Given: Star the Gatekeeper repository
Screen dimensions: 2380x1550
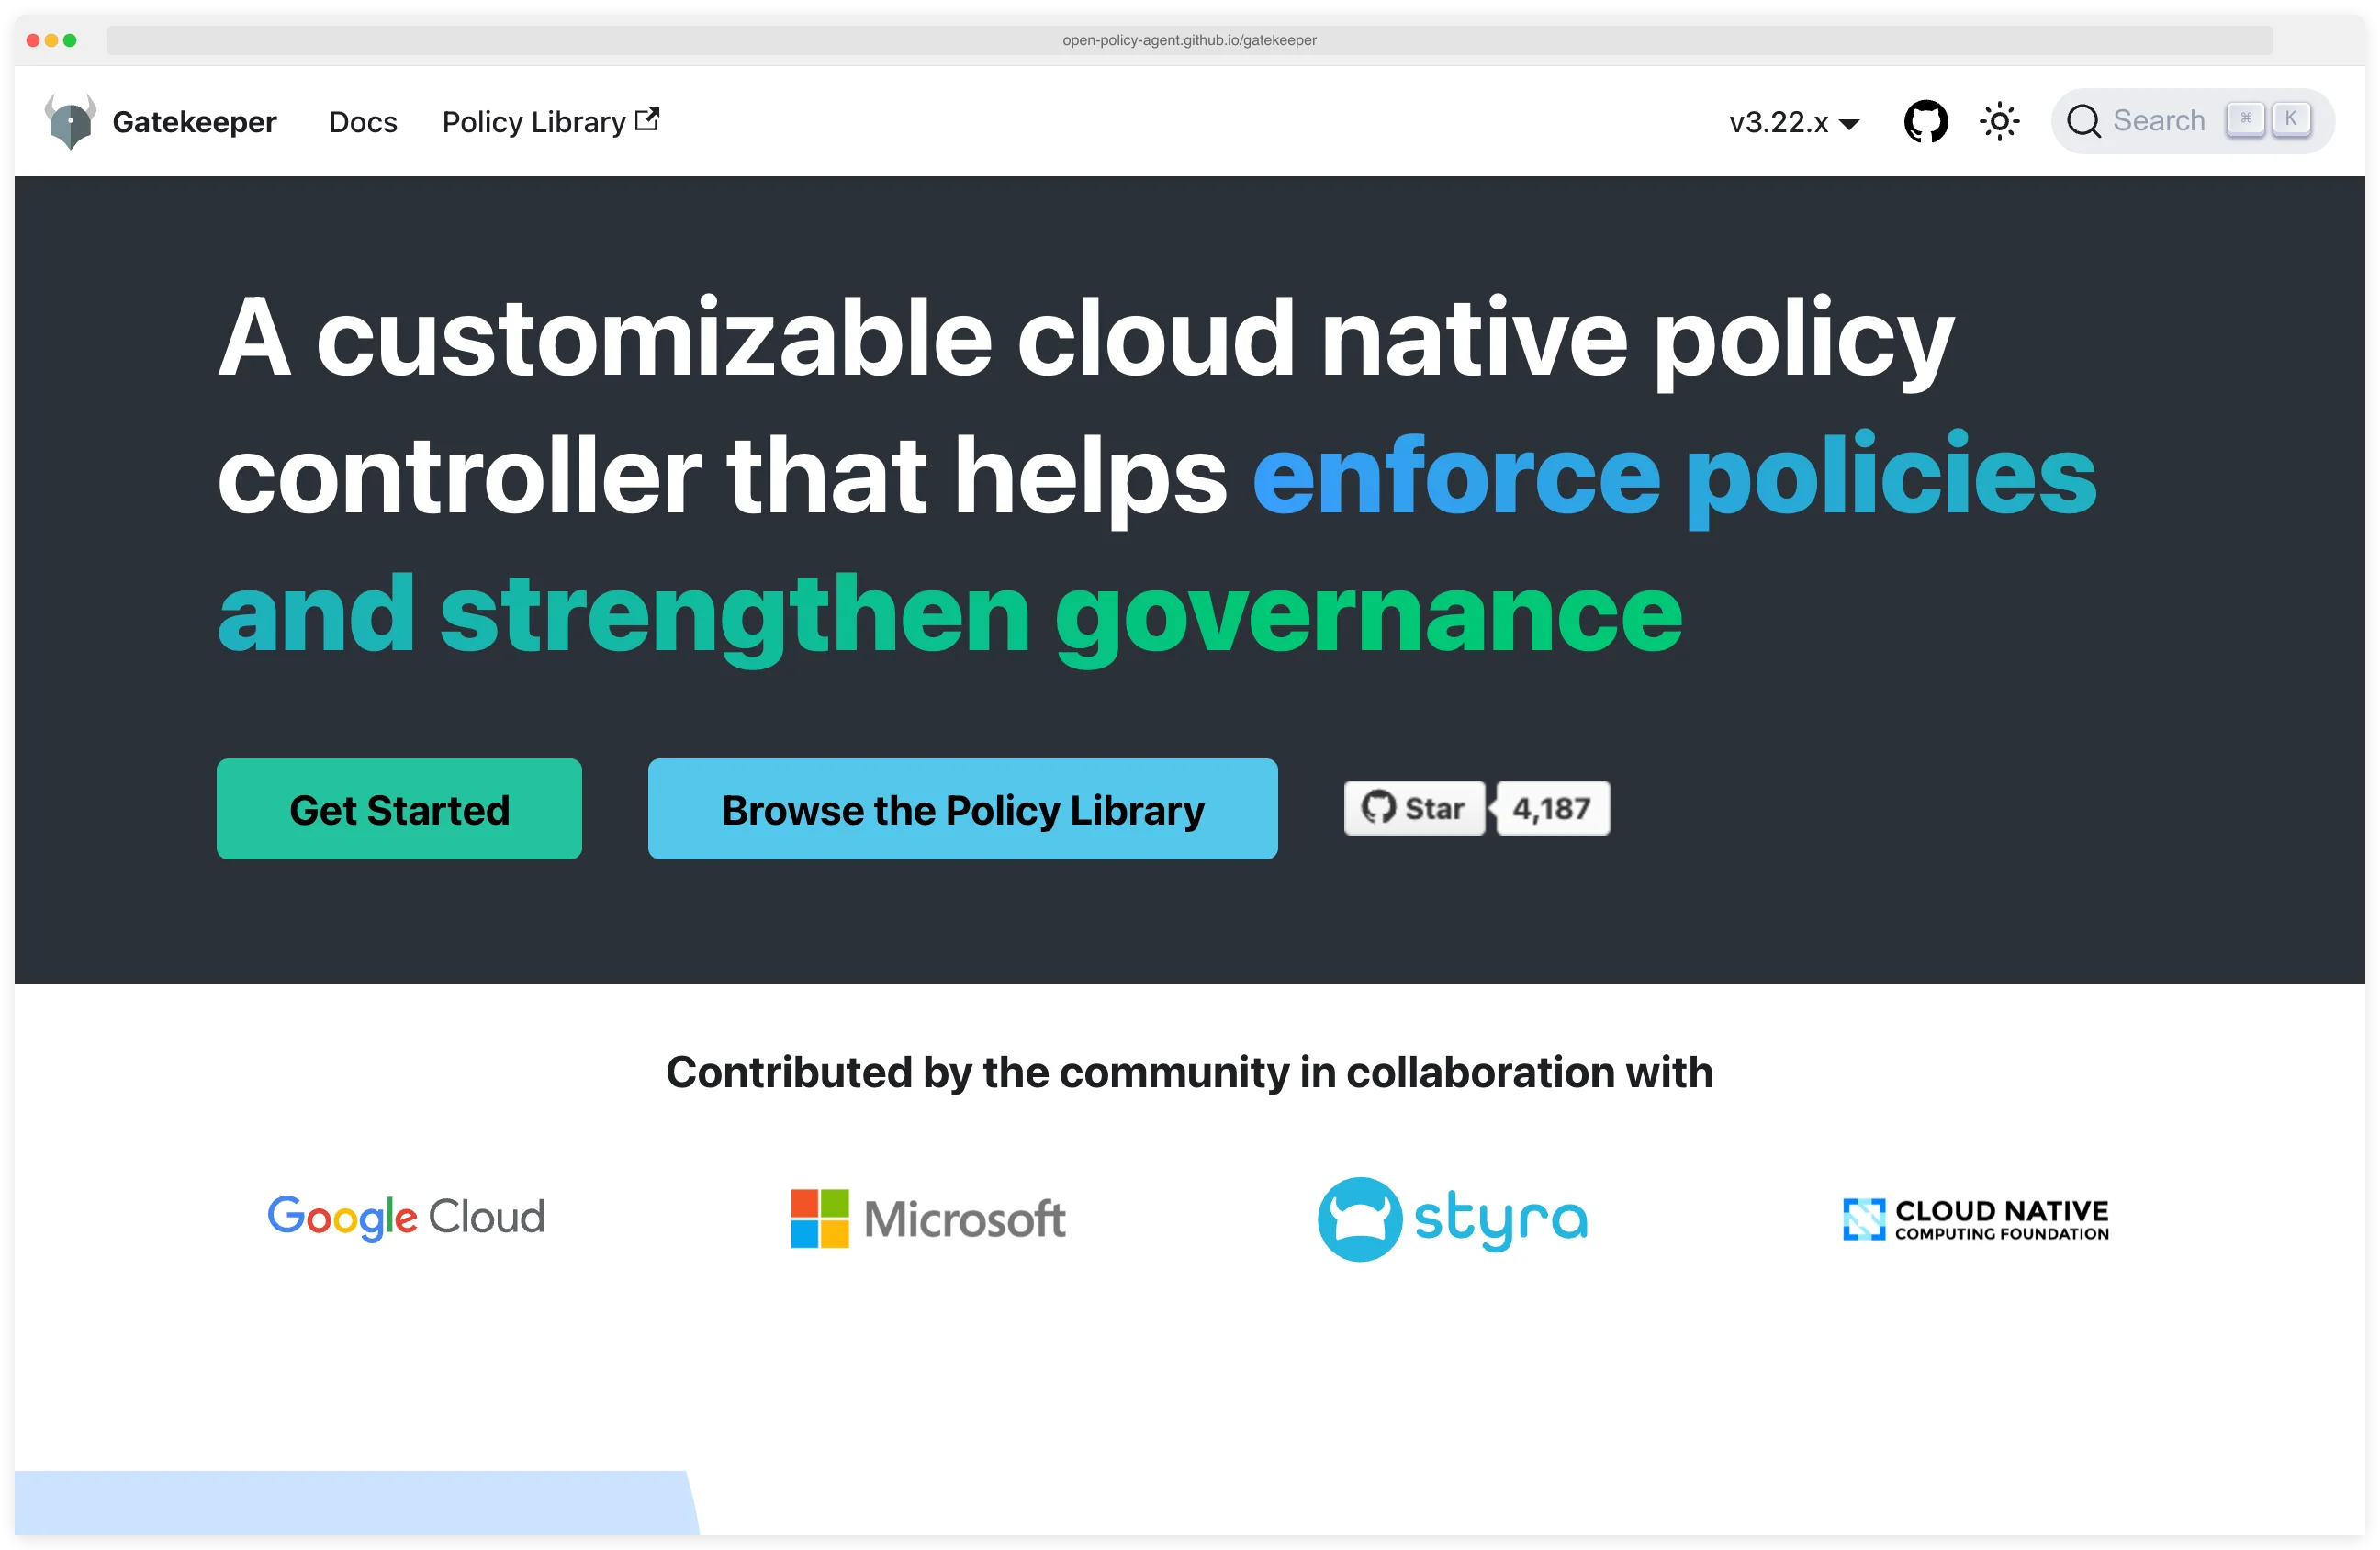Looking at the screenshot, I should (1414, 808).
